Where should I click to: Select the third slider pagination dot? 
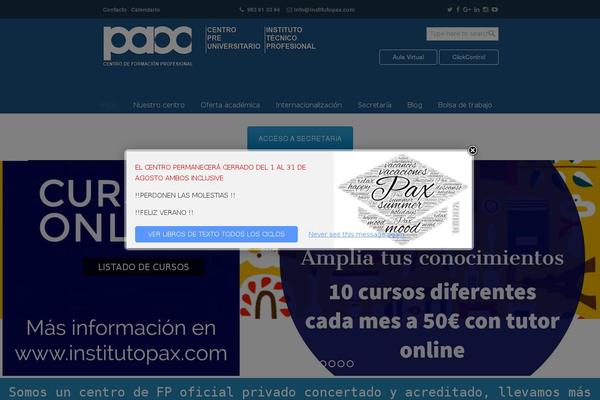click(x=341, y=364)
